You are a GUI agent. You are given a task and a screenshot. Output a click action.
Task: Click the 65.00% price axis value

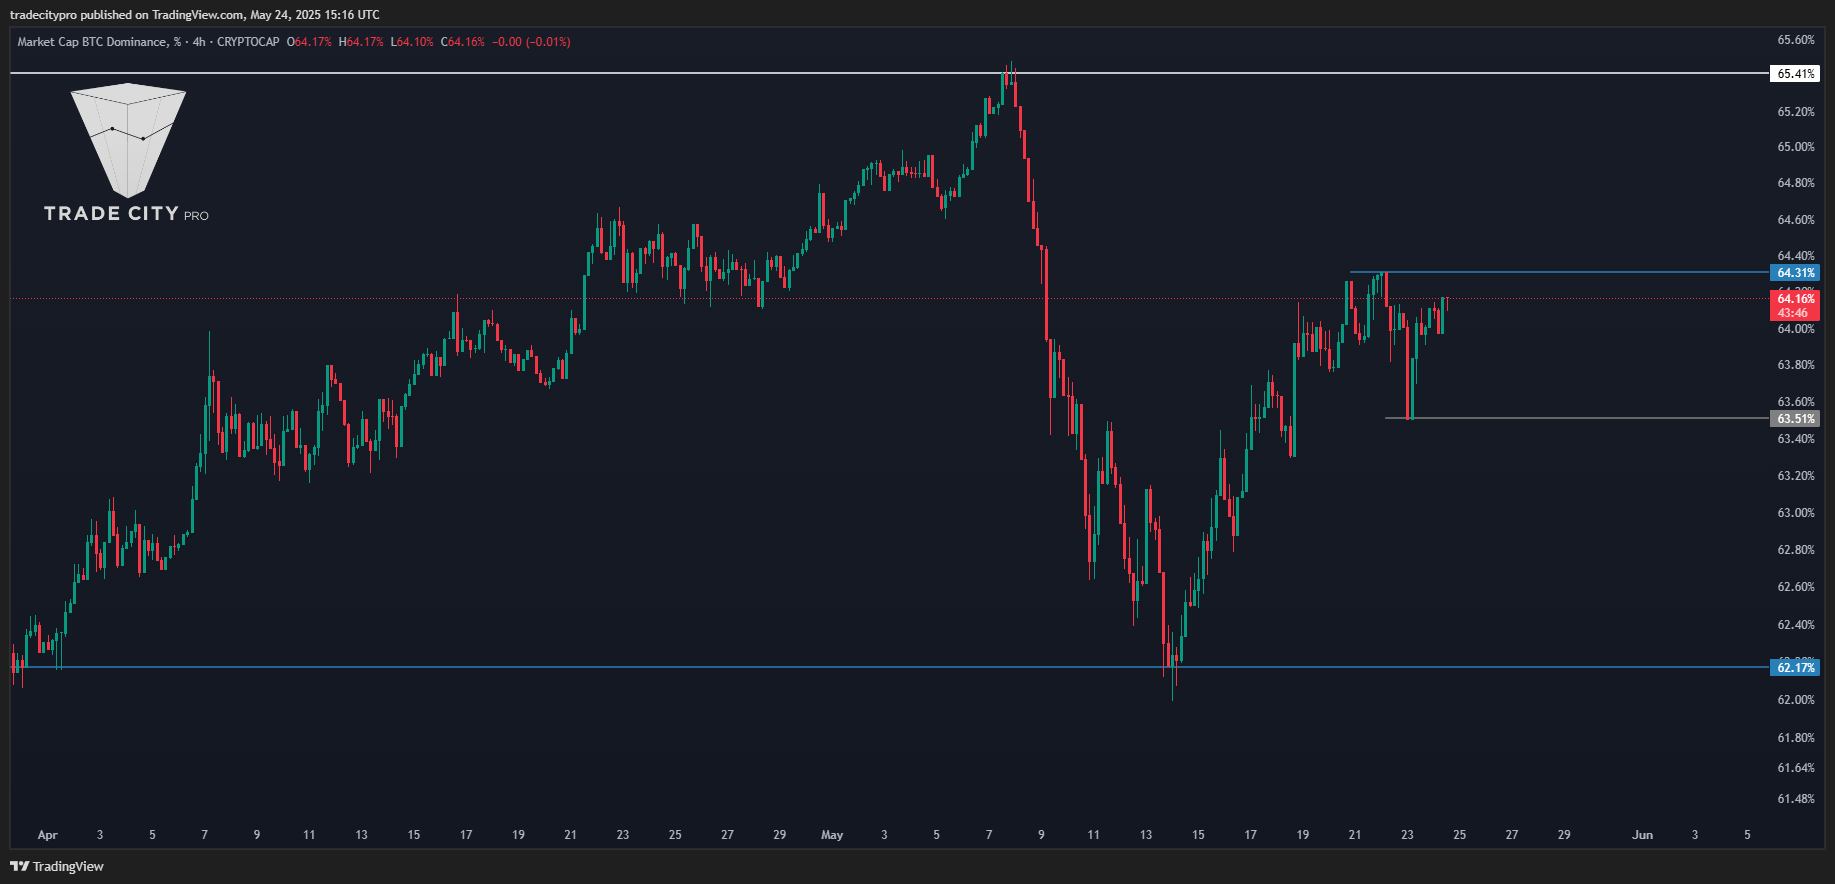click(1795, 146)
